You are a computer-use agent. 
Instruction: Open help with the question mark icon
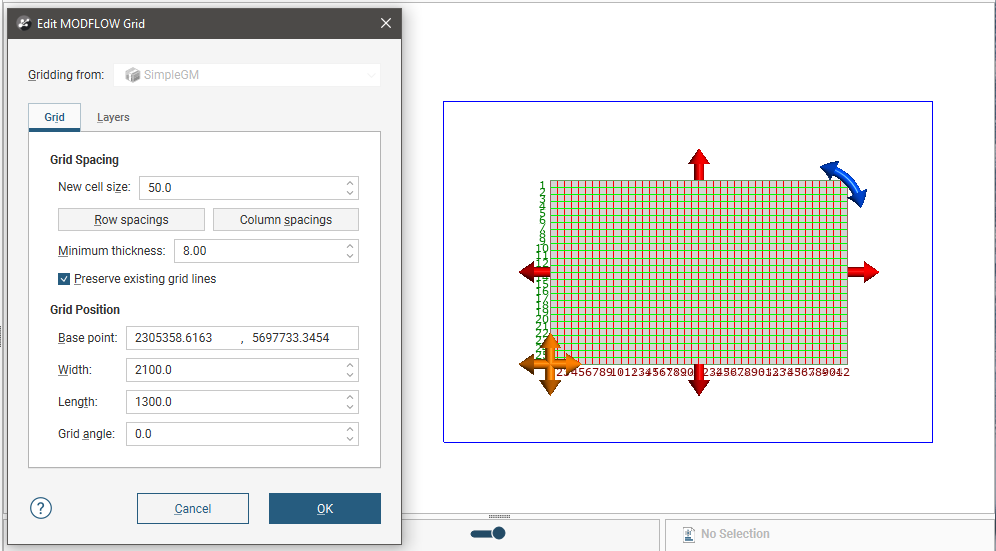(x=41, y=508)
